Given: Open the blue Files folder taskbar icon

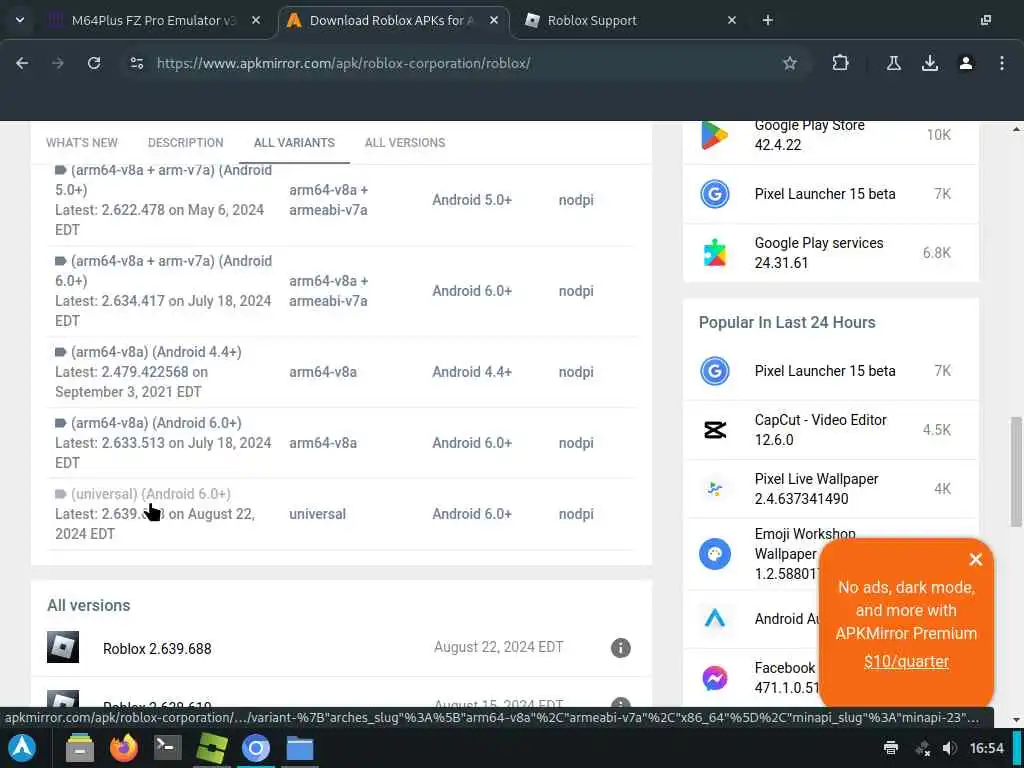Looking at the screenshot, I should coord(300,748).
